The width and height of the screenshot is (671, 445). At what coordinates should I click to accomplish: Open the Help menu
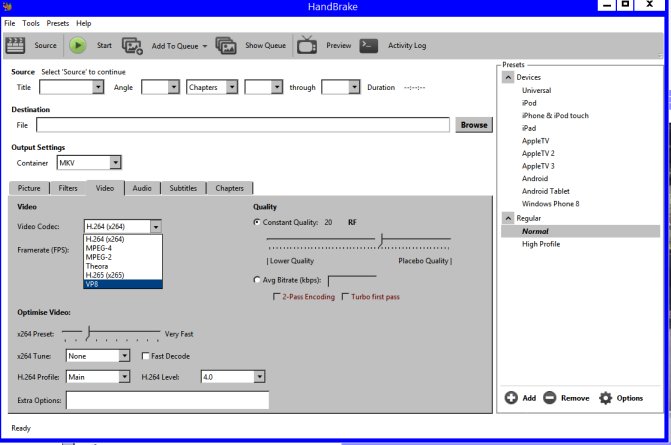coord(83,24)
